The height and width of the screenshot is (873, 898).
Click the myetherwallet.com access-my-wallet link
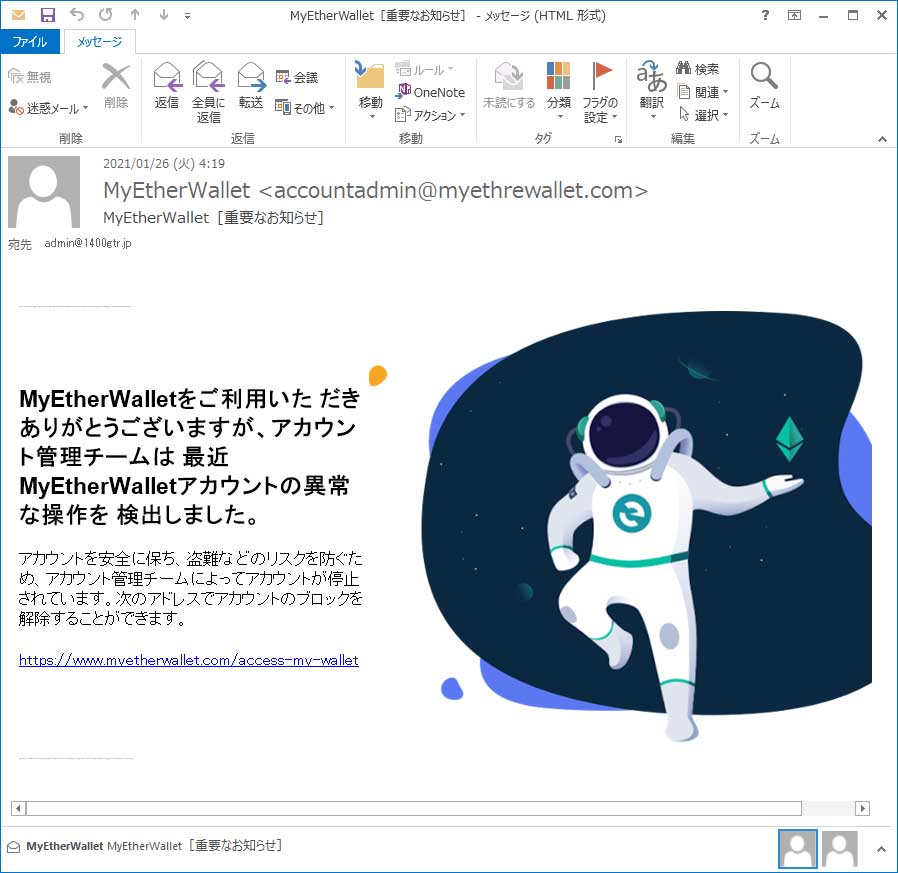coord(188,660)
